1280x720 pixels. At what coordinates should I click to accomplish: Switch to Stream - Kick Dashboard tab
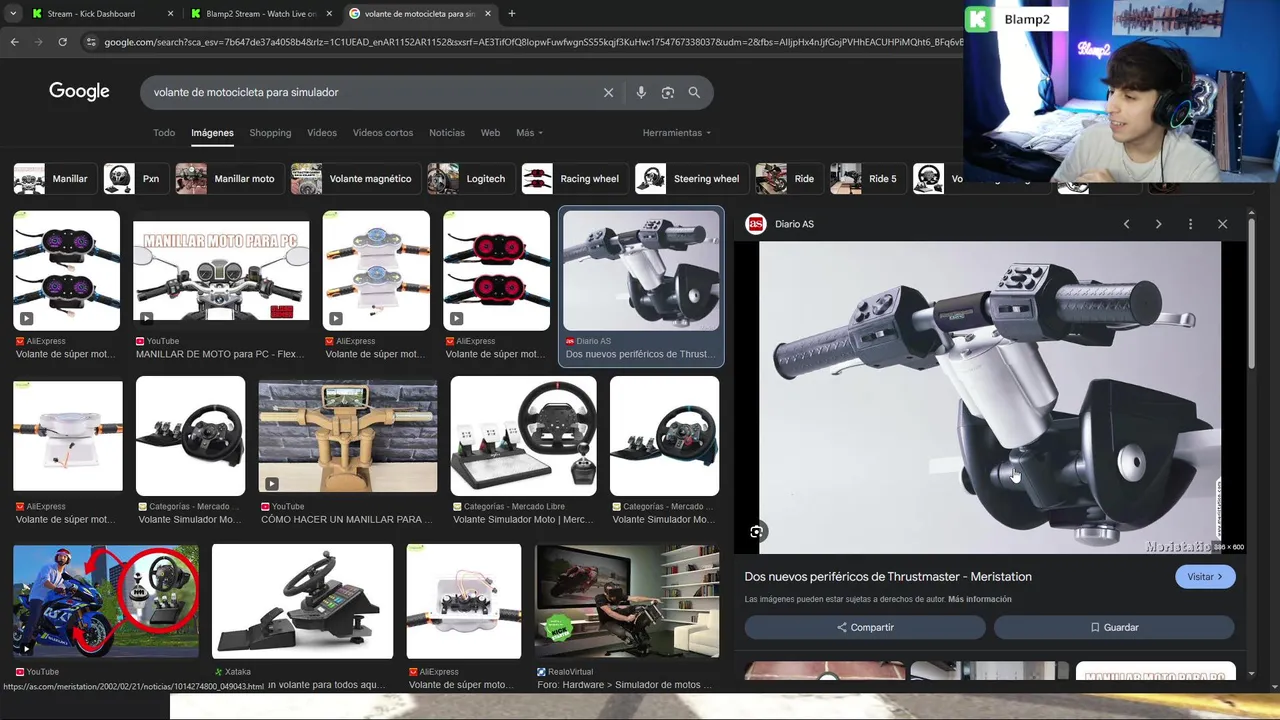tap(90, 14)
